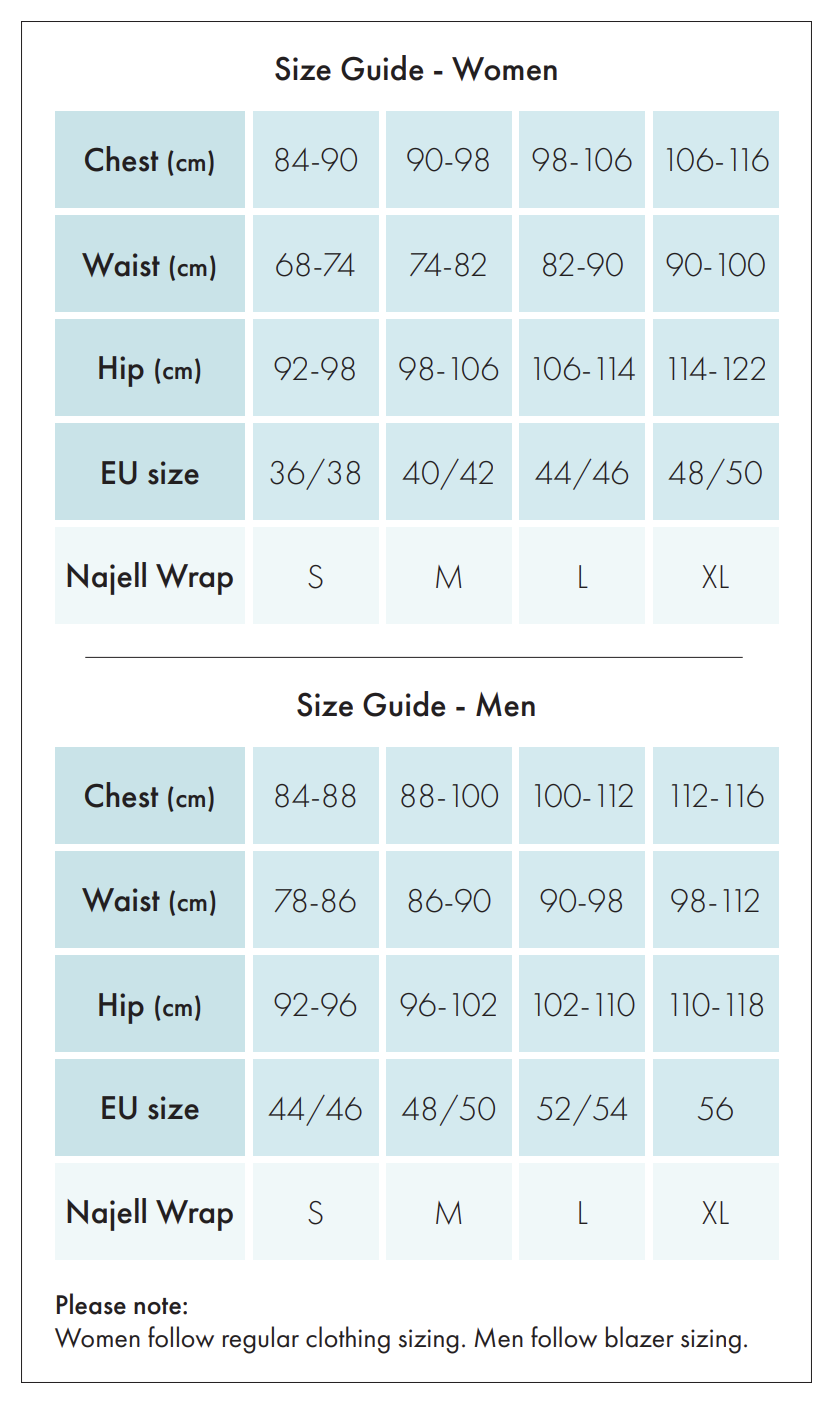Select men's EU size 56

point(716,1108)
